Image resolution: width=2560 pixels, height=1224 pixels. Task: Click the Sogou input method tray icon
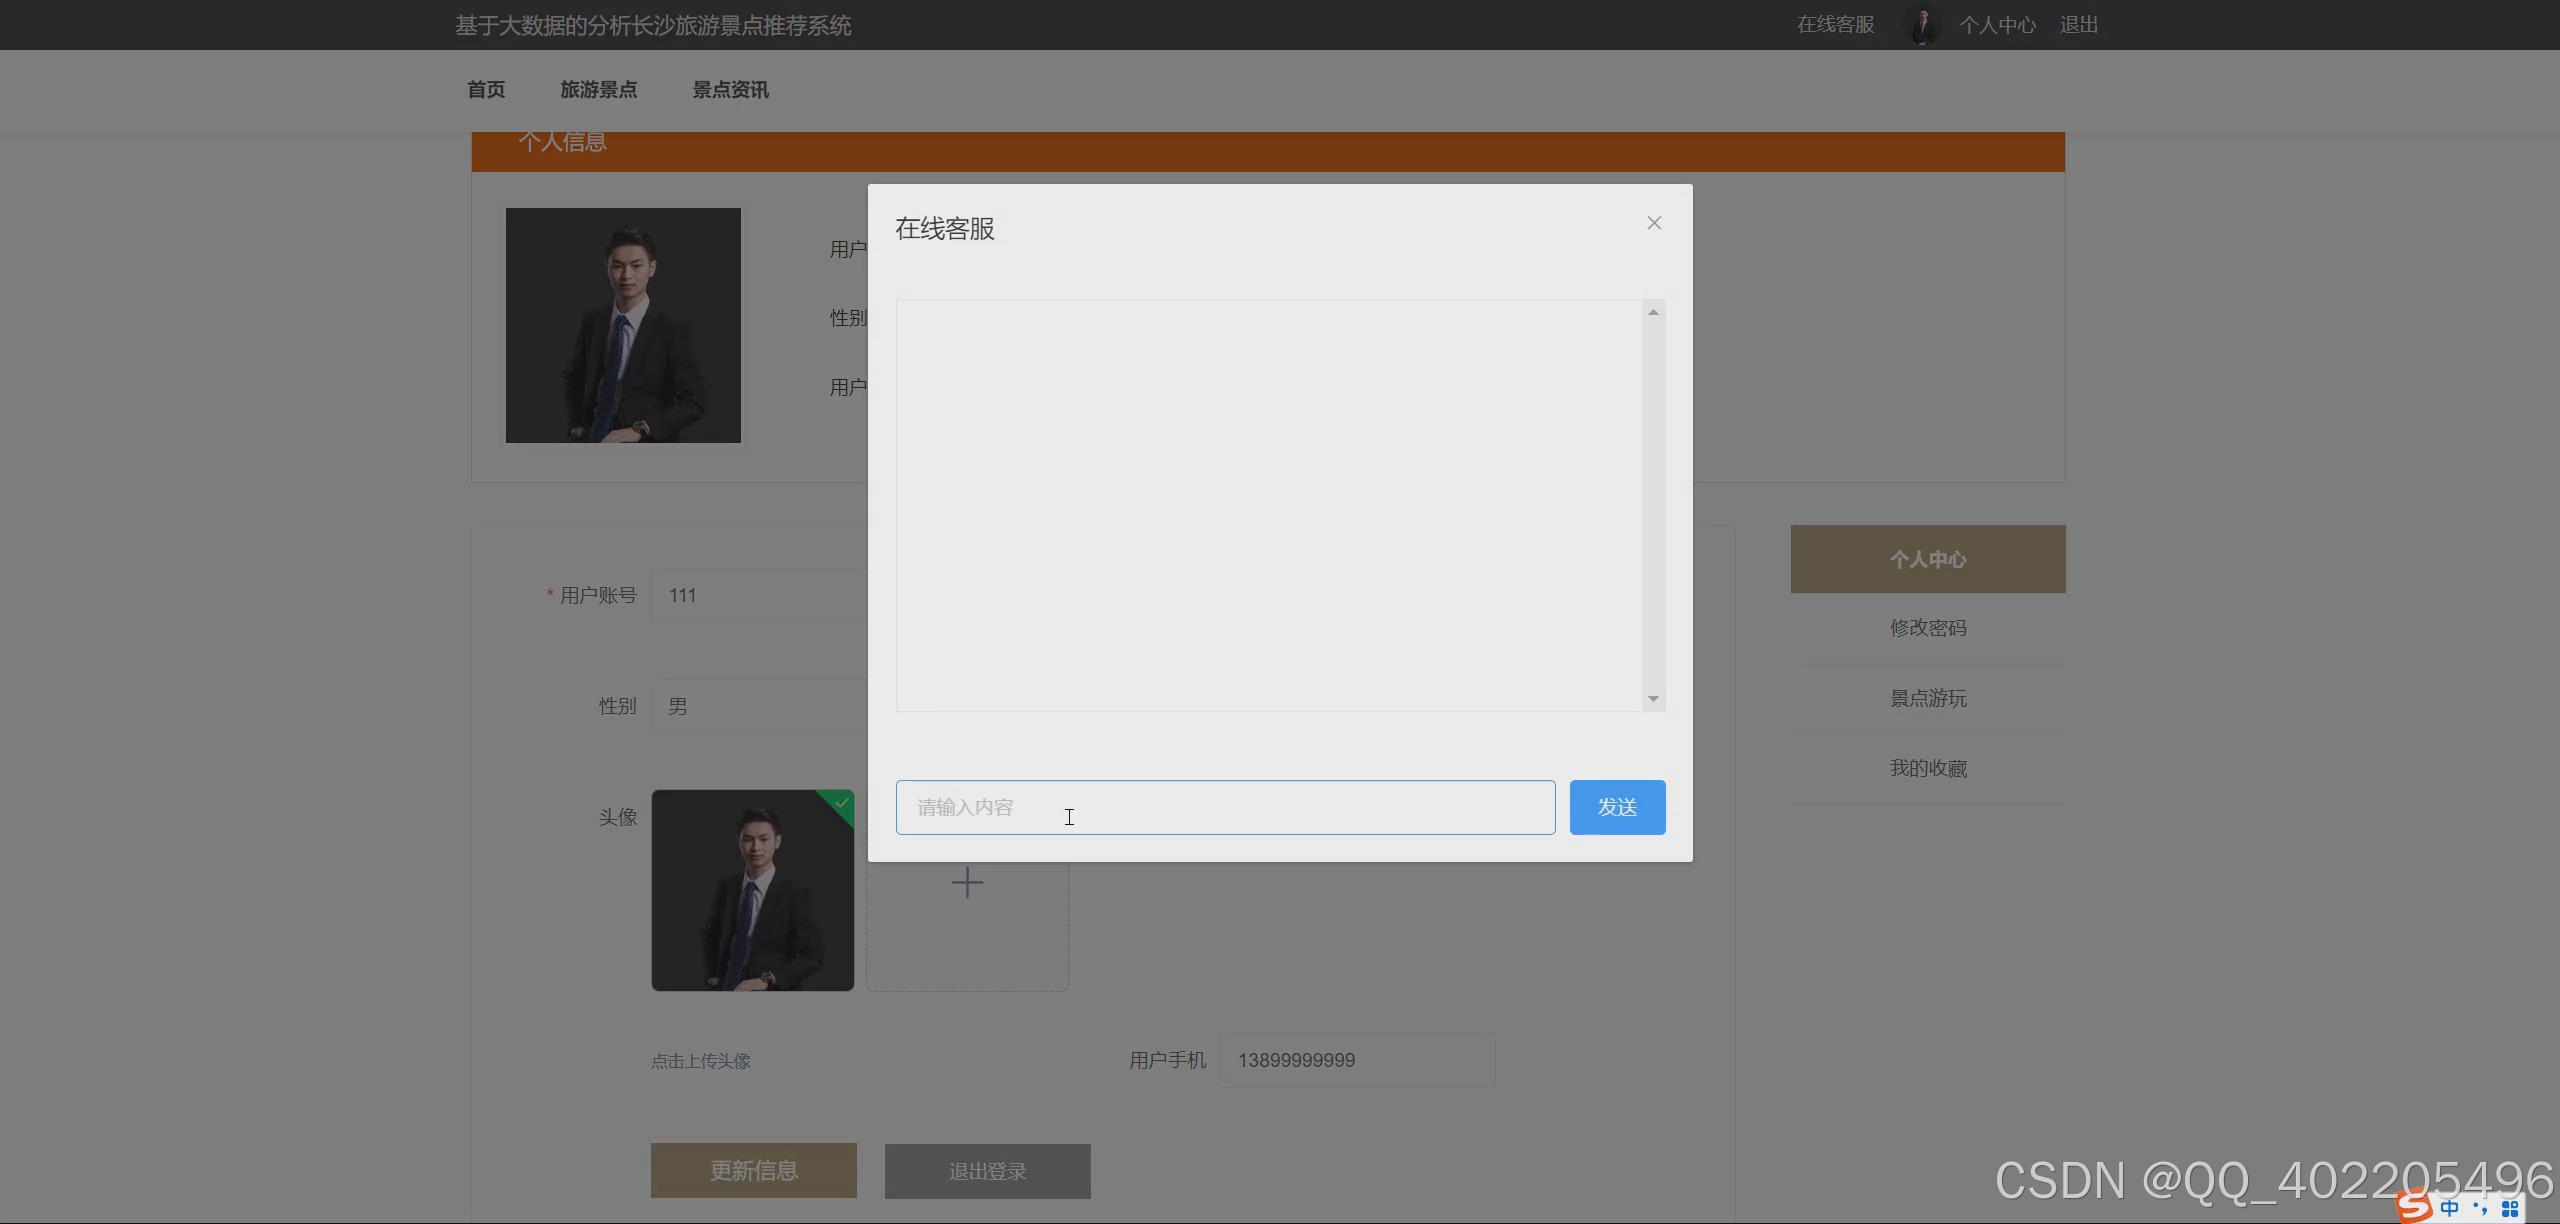2414,1206
